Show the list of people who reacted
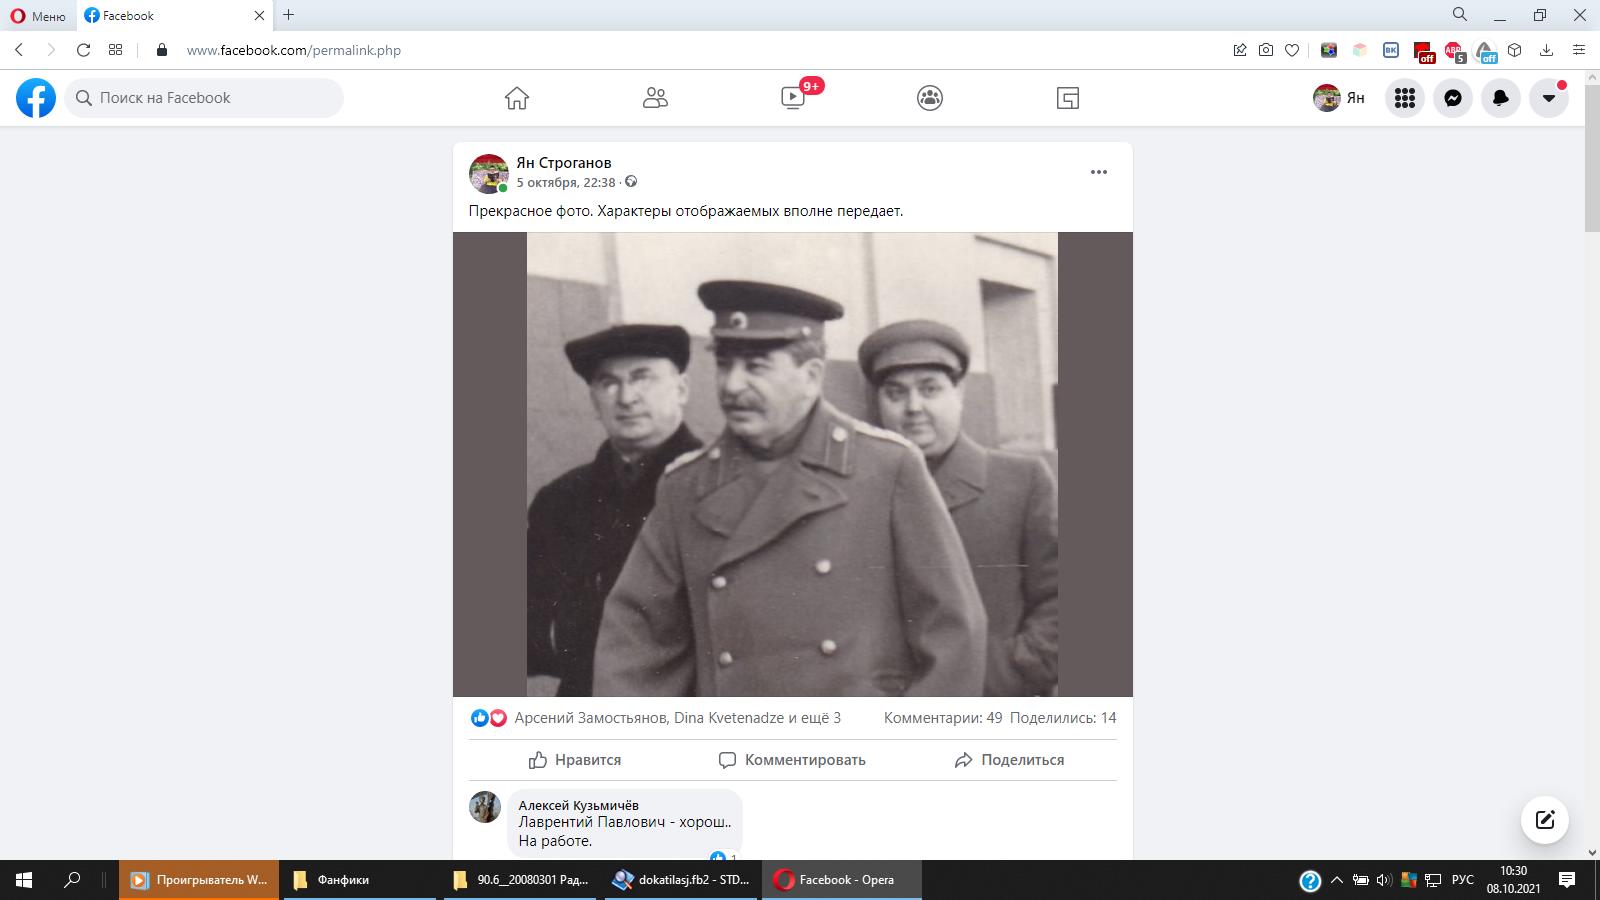This screenshot has height=900, width=1600. point(678,718)
